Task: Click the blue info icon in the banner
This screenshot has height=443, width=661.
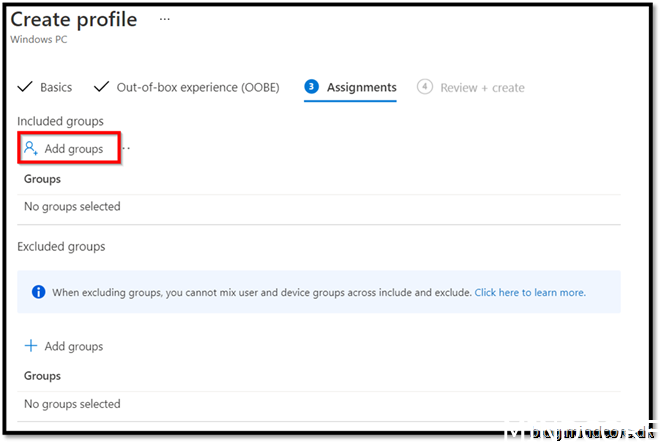Action: (39, 293)
